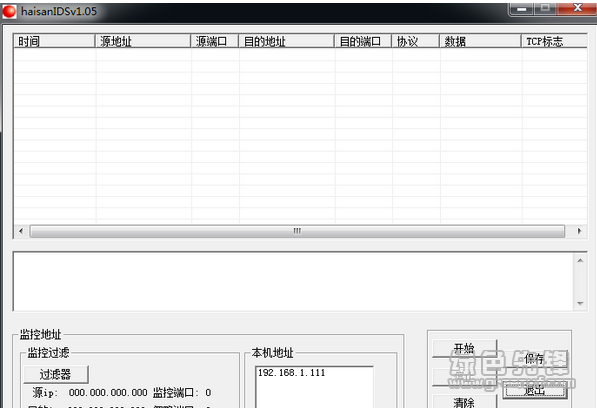Minimize the haisanIDS window
The width and height of the screenshot is (597, 408).
[x=522, y=8]
